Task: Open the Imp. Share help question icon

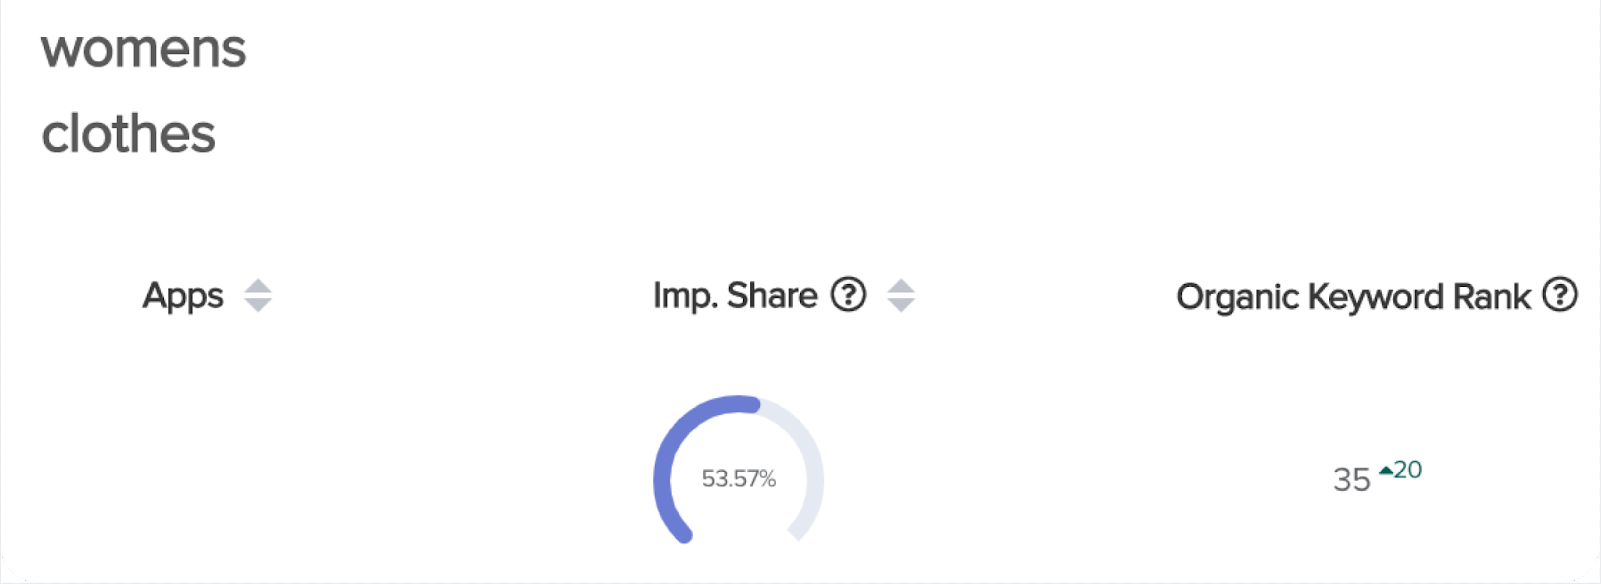Action: (x=849, y=295)
